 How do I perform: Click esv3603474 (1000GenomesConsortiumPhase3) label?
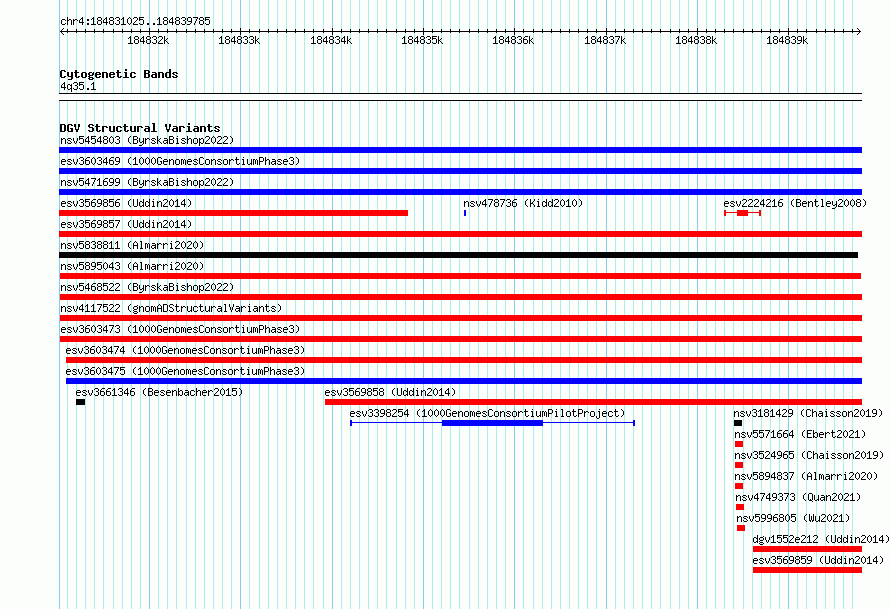(x=185, y=350)
